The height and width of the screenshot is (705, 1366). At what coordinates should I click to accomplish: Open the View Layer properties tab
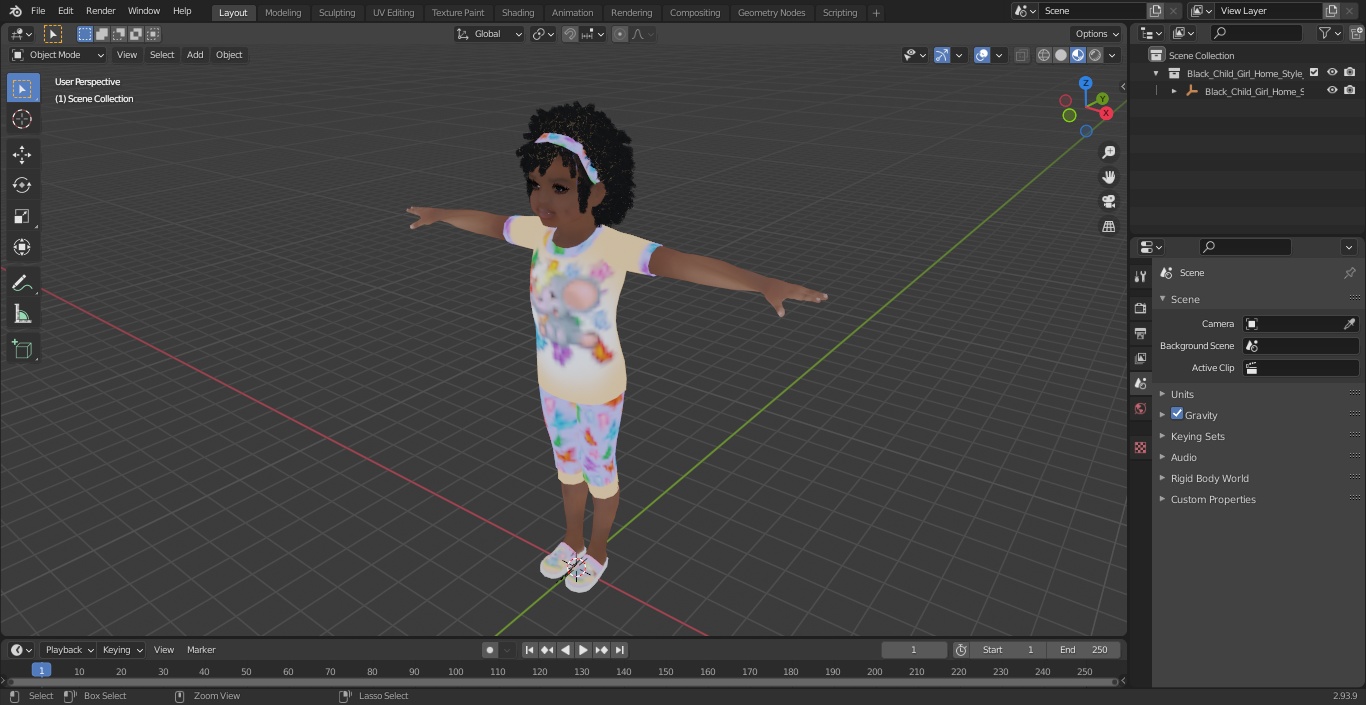(x=1140, y=358)
